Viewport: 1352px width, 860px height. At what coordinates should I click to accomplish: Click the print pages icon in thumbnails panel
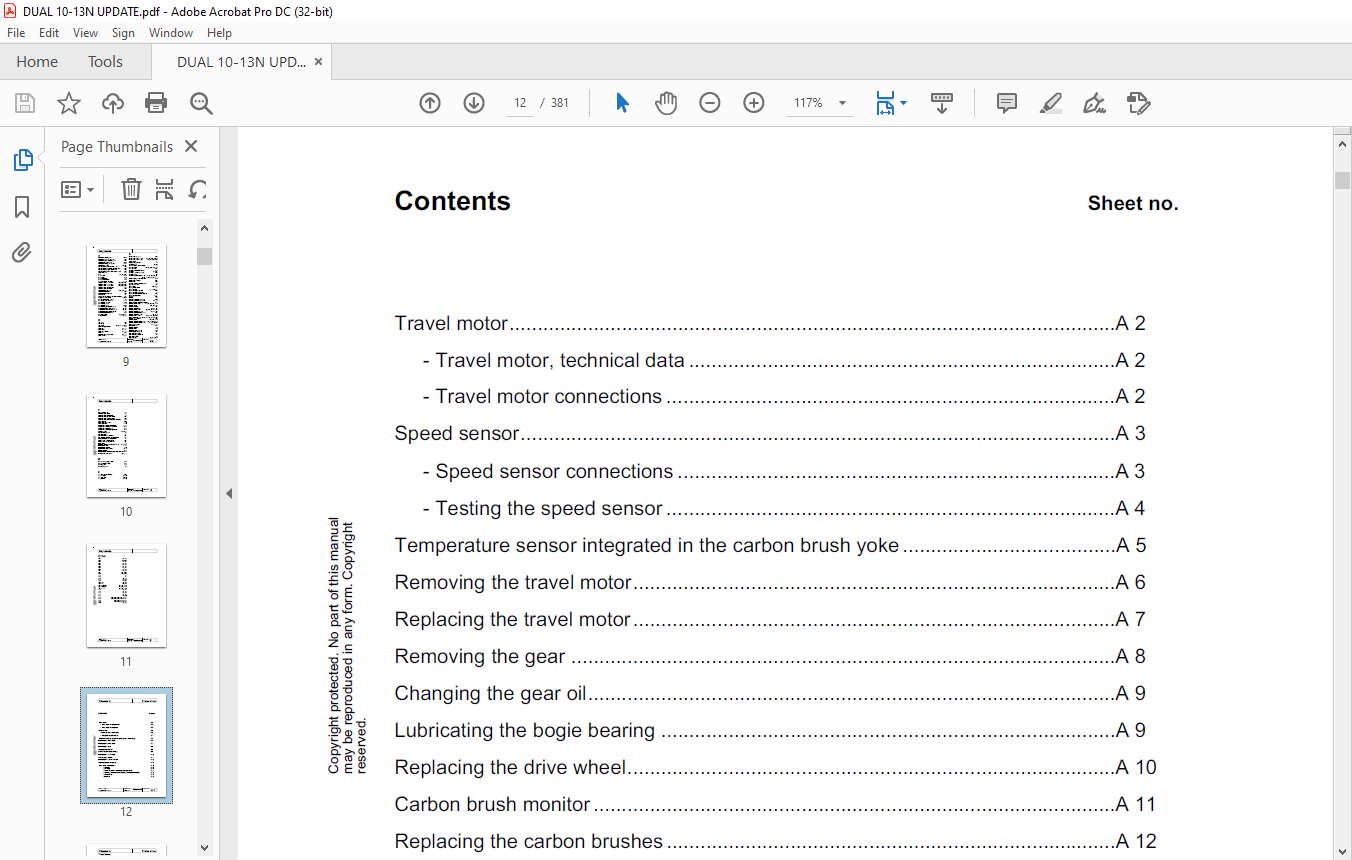(165, 189)
